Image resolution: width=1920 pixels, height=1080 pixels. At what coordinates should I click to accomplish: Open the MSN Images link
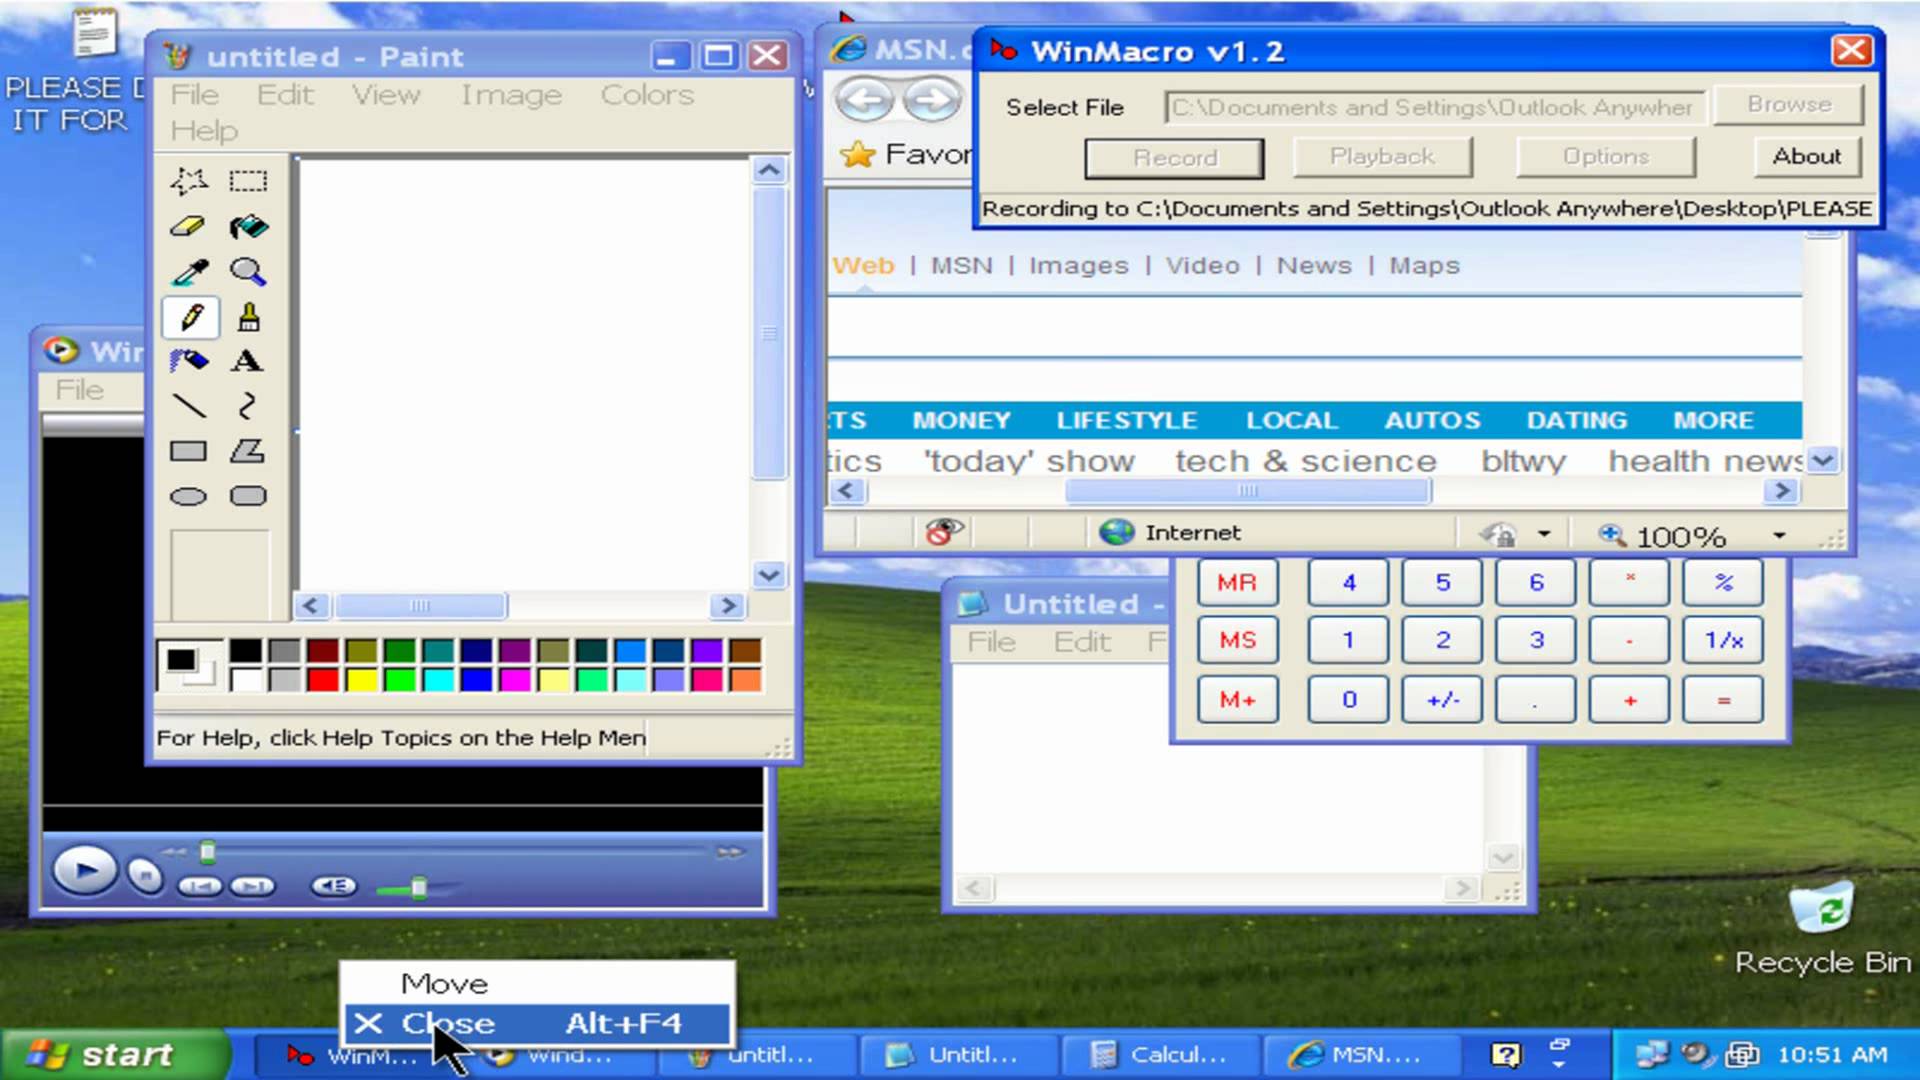(x=1078, y=266)
